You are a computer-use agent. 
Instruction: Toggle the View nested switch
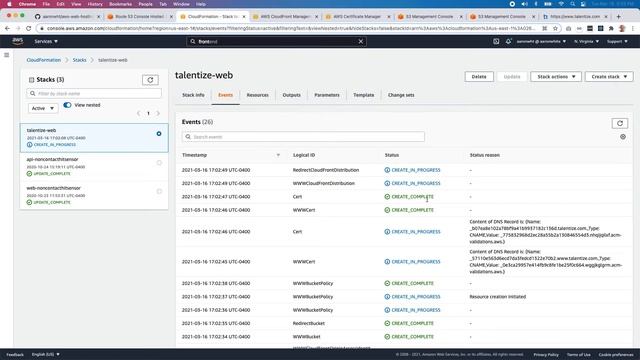point(67,105)
